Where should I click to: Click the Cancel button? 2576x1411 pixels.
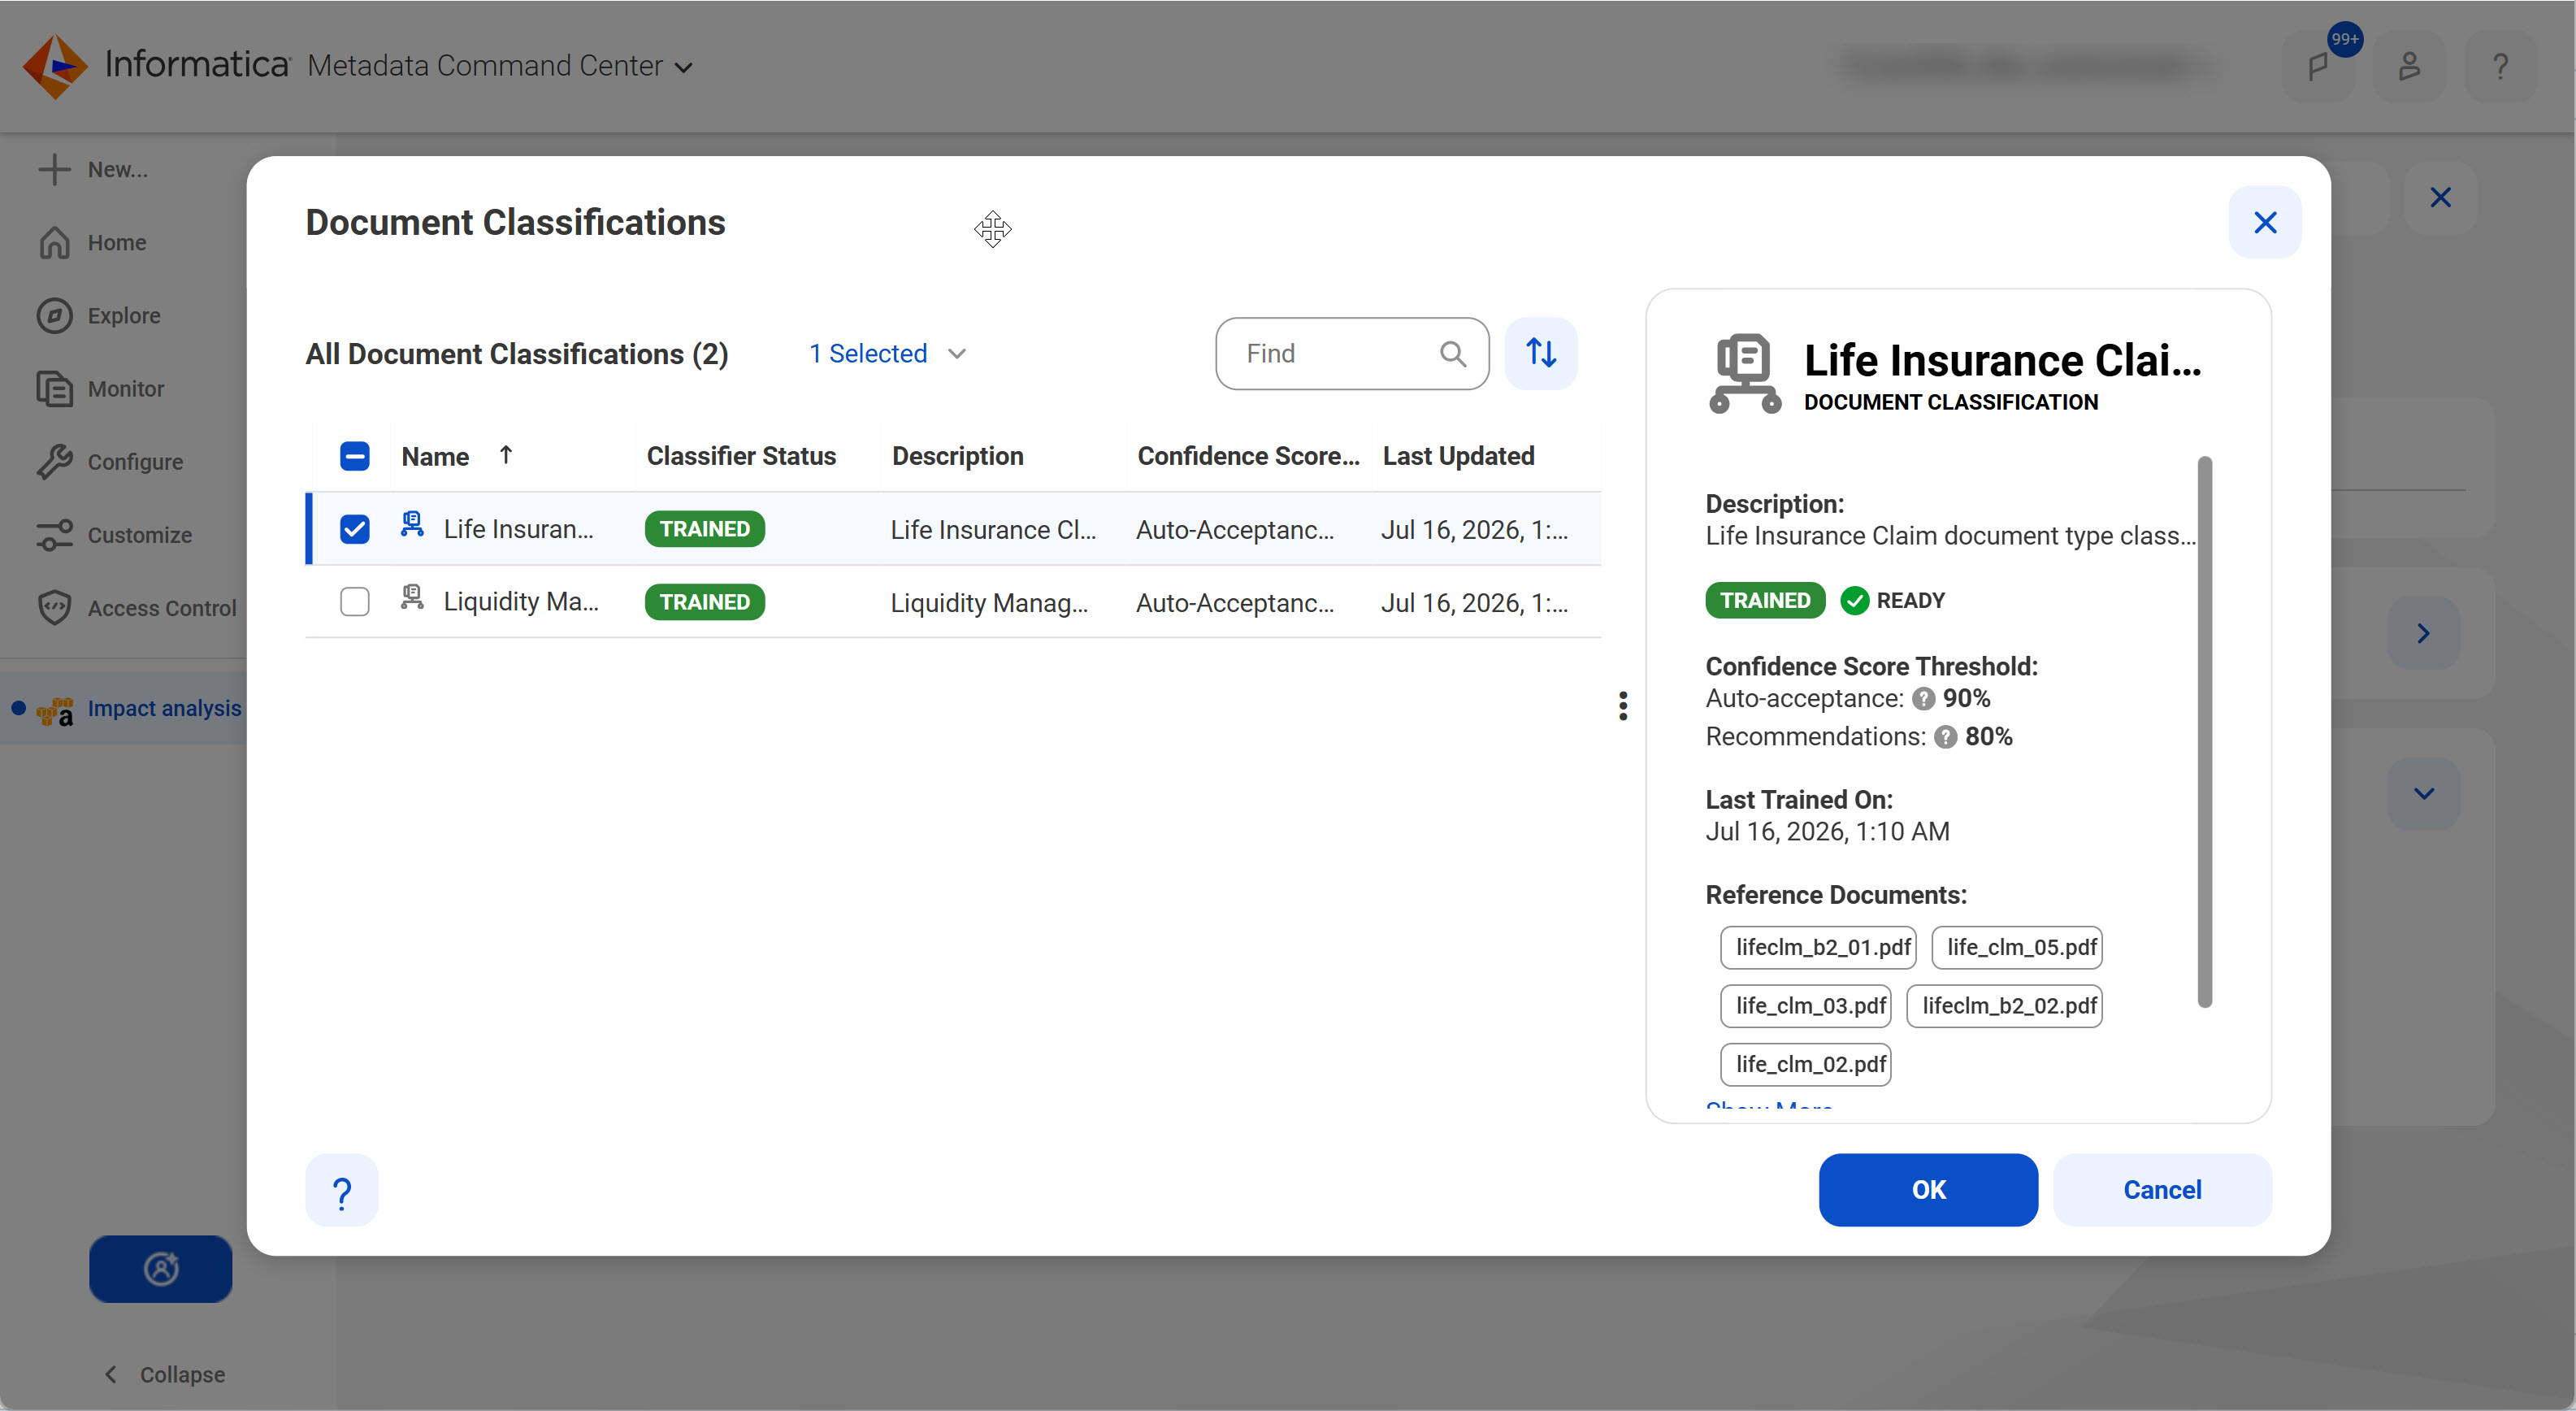point(2161,1189)
